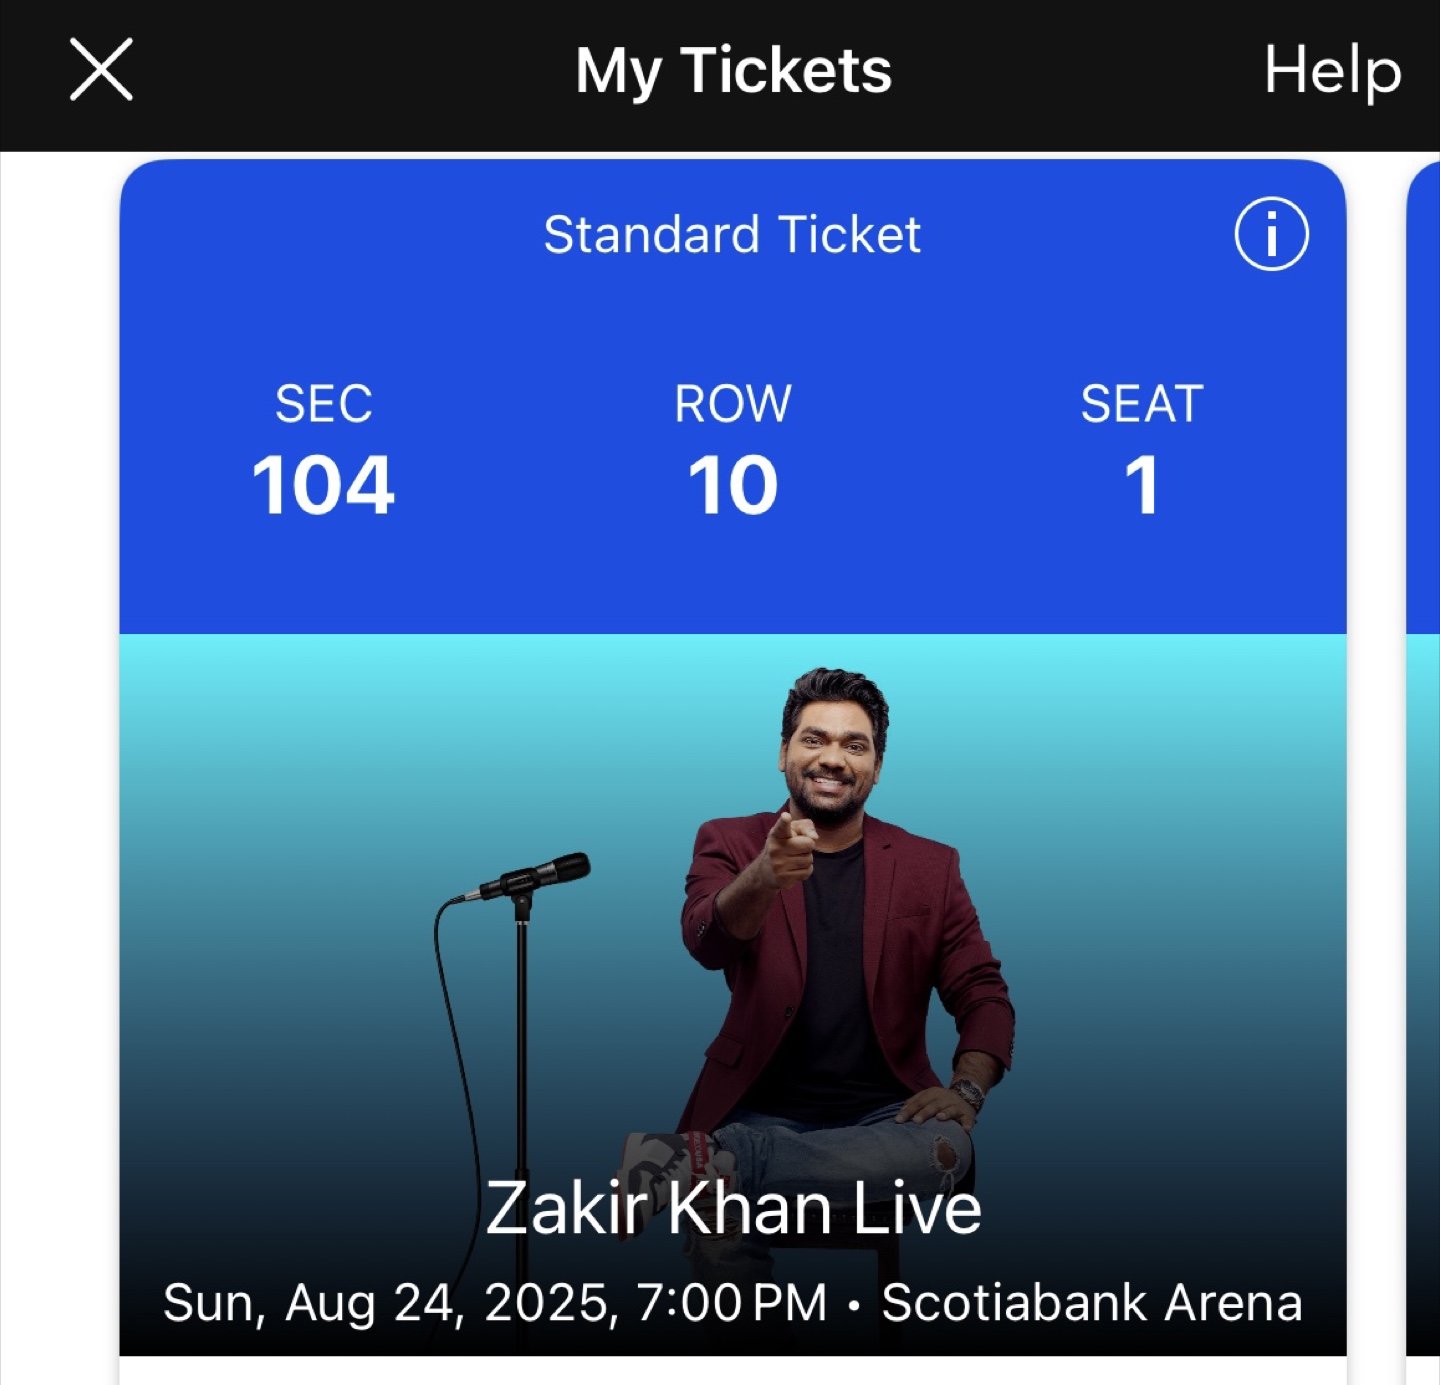The height and width of the screenshot is (1385, 1440).
Task: Tap the next ticket card's blue header
Action: click(x=1424, y=400)
